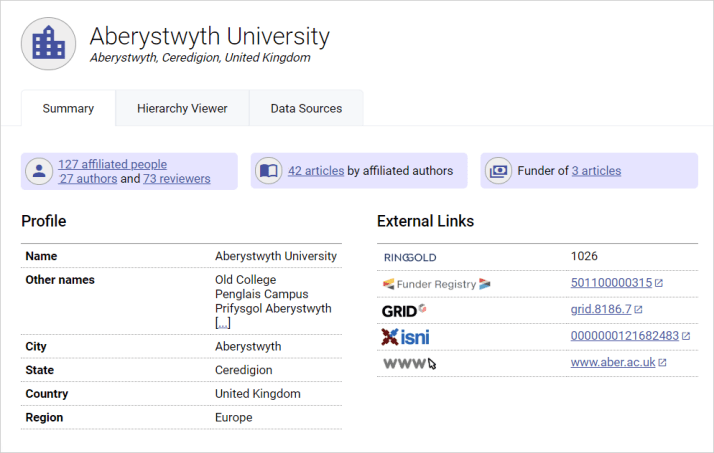Click the GRID logo

click(404, 310)
